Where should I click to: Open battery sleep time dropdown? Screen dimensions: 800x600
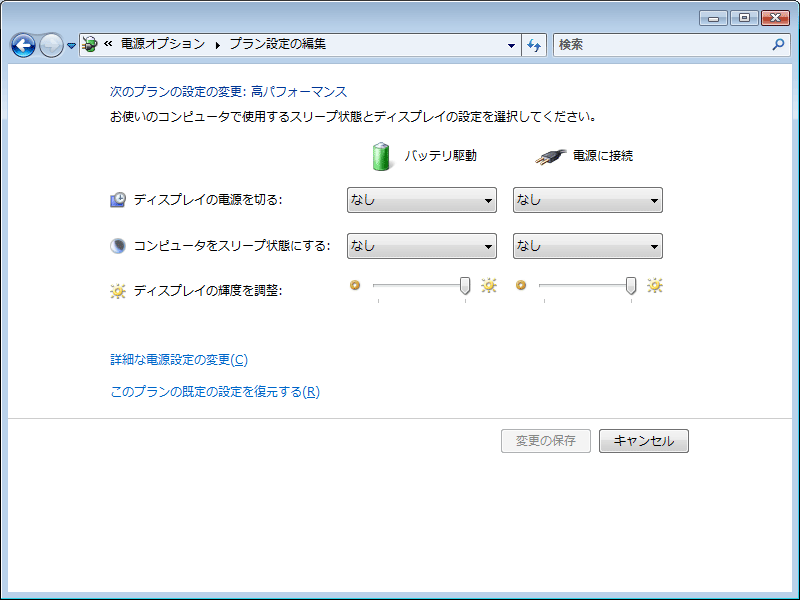click(422, 246)
